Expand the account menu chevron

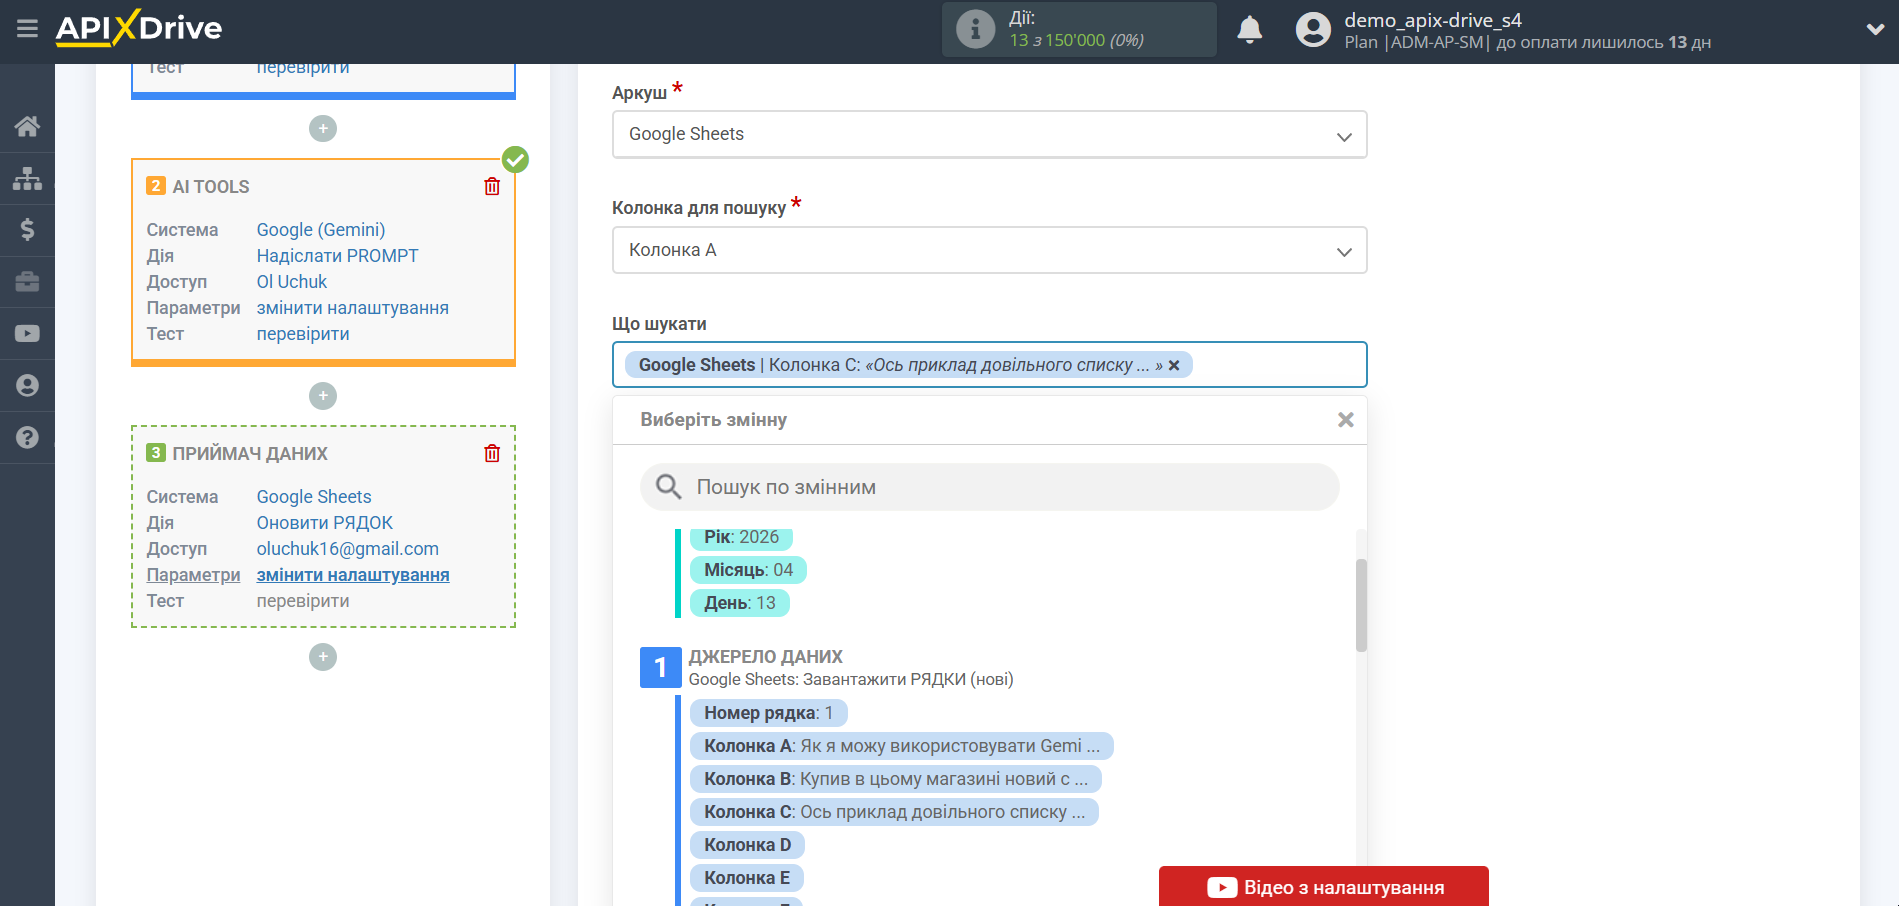coord(1875,30)
